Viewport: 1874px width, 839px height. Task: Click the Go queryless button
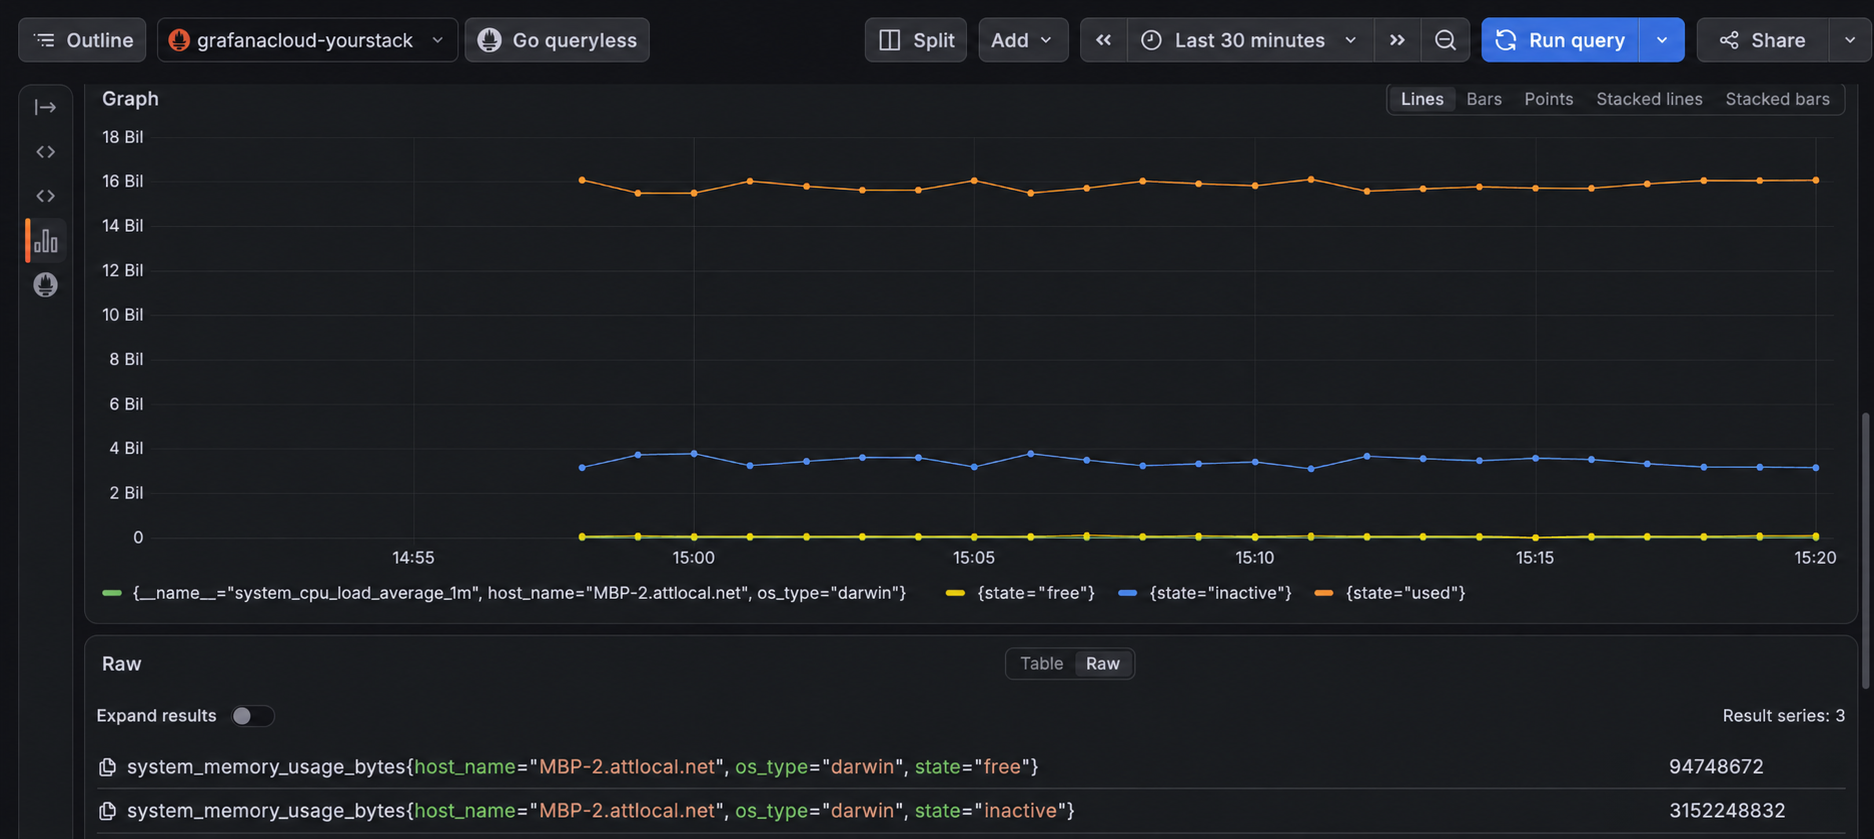pos(557,40)
